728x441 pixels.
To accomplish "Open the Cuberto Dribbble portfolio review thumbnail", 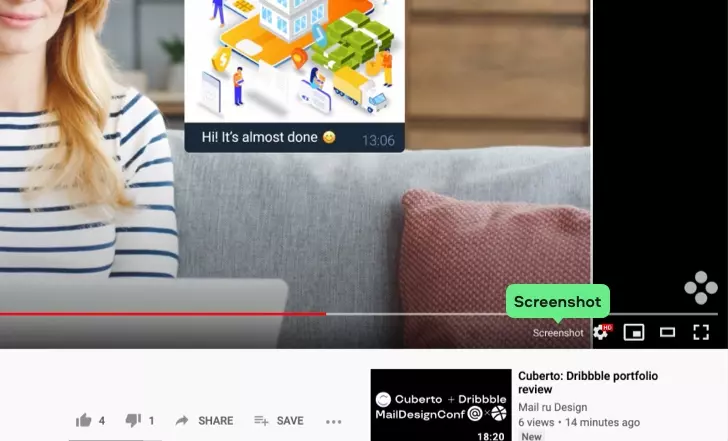I will pyautogui.click(x=441, y=405).
